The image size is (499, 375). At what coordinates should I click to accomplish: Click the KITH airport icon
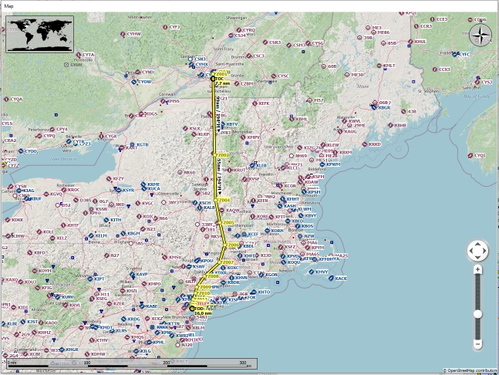(x=106, y=220)
